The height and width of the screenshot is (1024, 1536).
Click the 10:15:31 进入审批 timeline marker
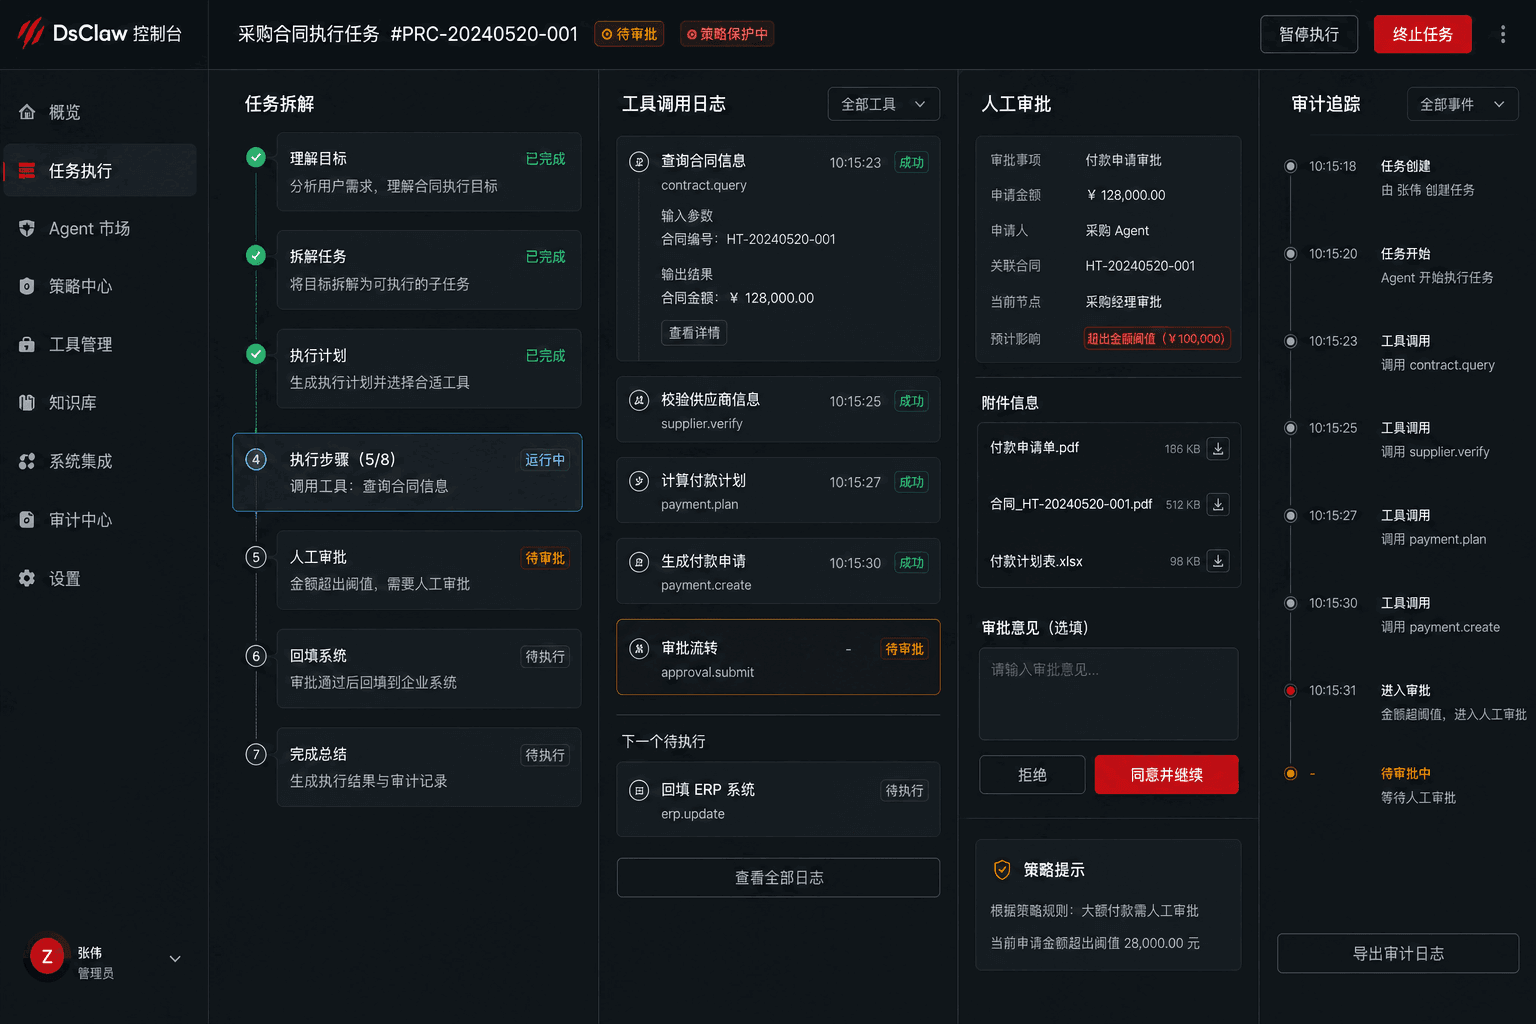(x=1290, y=691)
